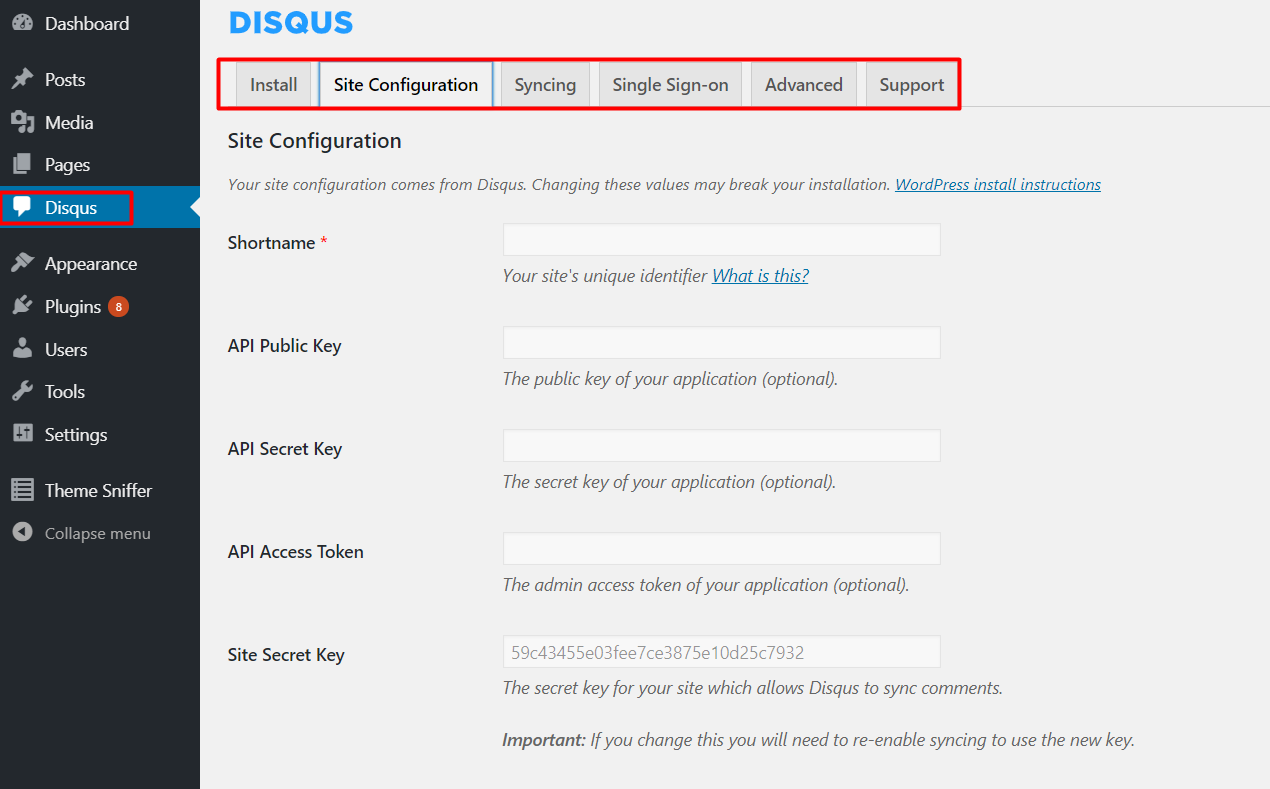Click the 'API Access Token' label

pyautogui.click(x=295, y=552)
